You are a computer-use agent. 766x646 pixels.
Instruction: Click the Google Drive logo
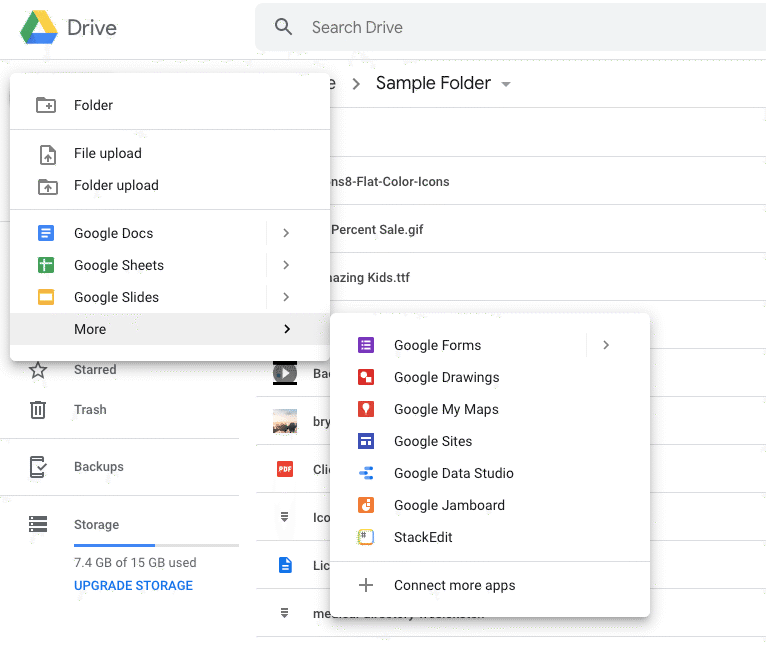39,27
